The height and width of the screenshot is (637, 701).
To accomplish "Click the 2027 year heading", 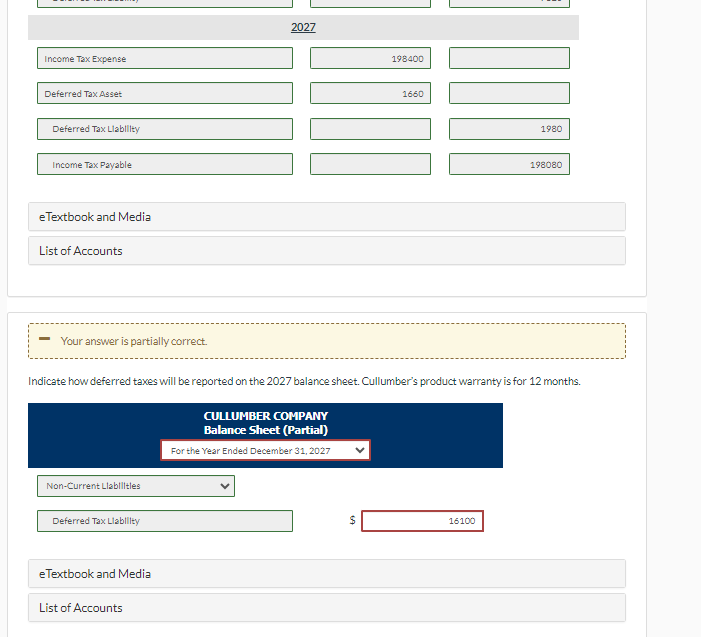I will (x=303, y=27).
